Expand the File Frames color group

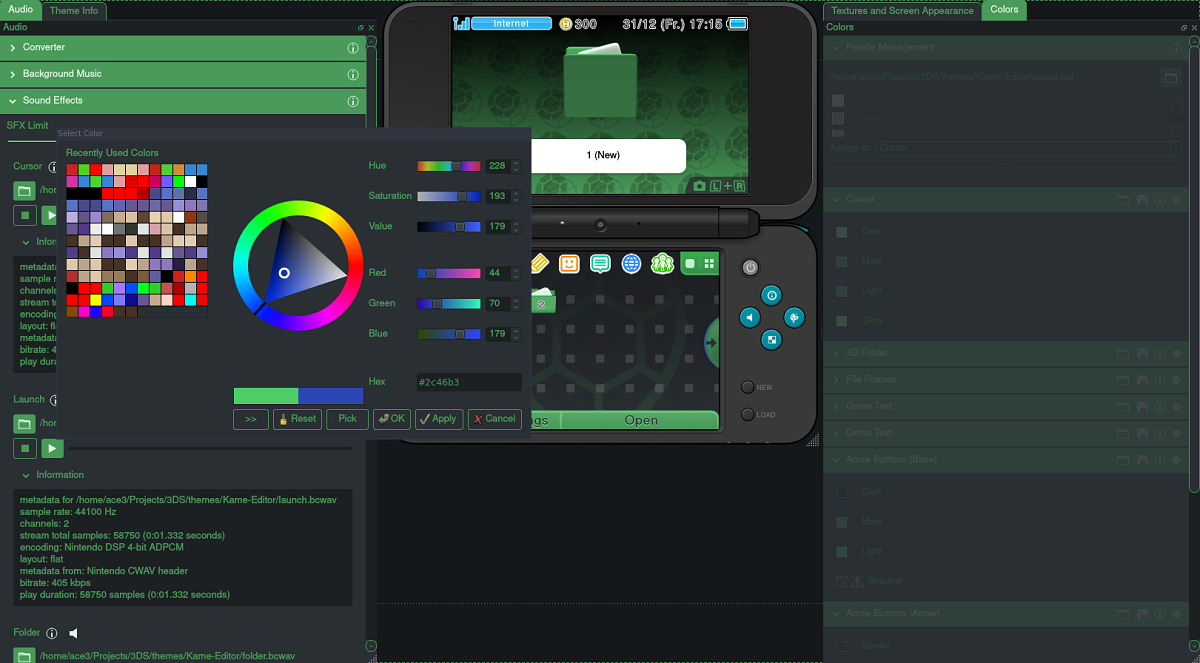click(836, 380)
